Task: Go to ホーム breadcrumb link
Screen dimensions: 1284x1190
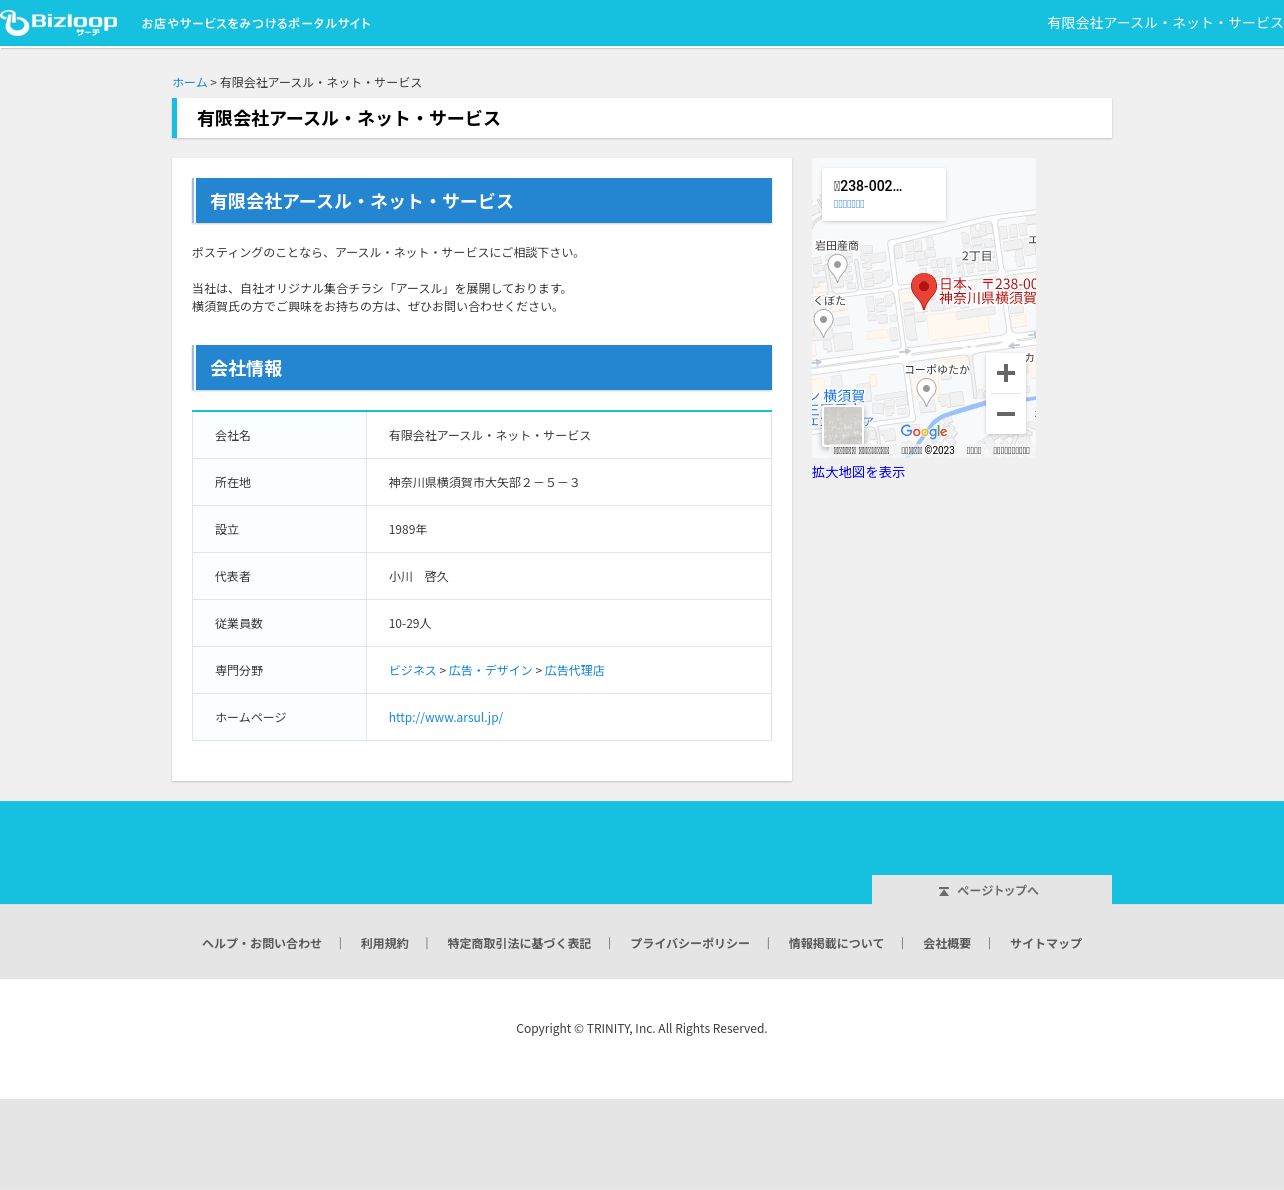Action: [190, 82]
